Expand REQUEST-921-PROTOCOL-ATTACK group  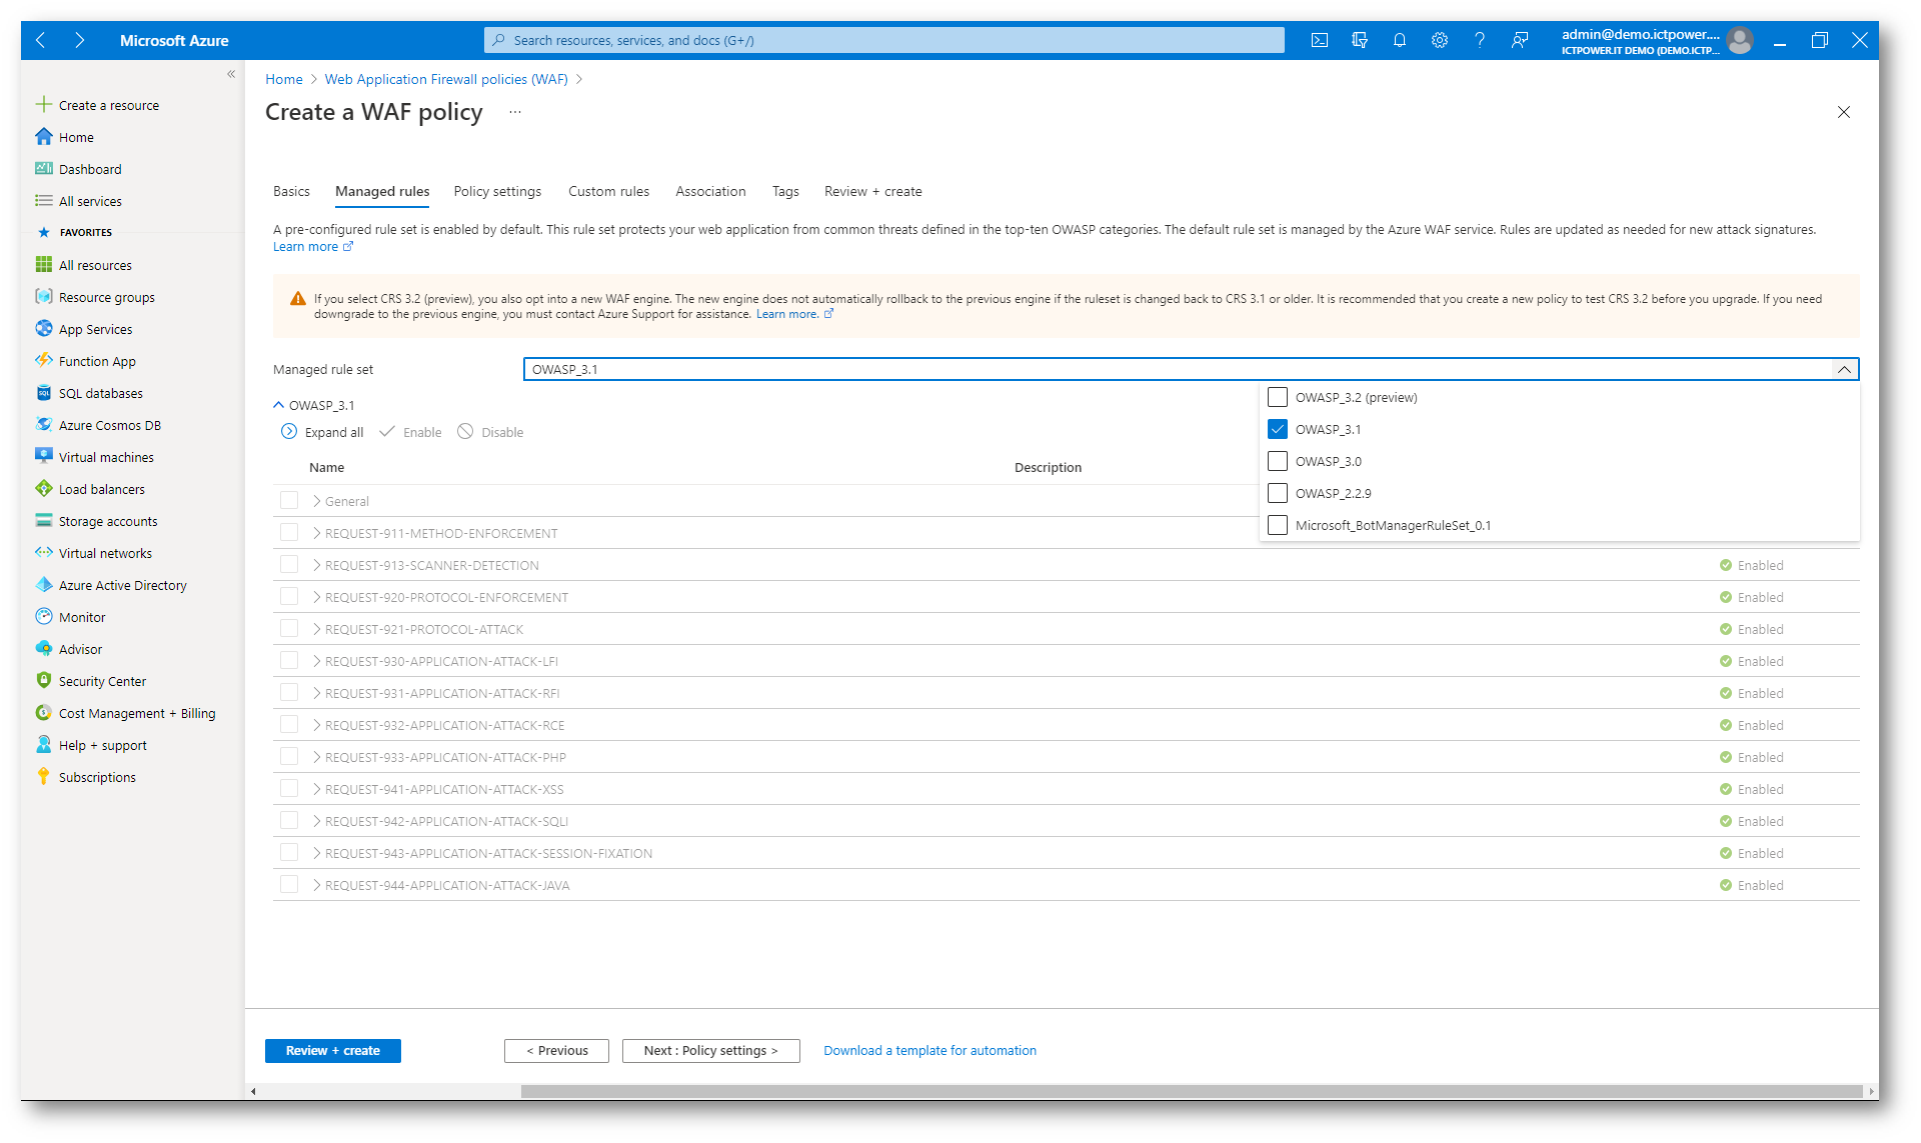[316, 629]
